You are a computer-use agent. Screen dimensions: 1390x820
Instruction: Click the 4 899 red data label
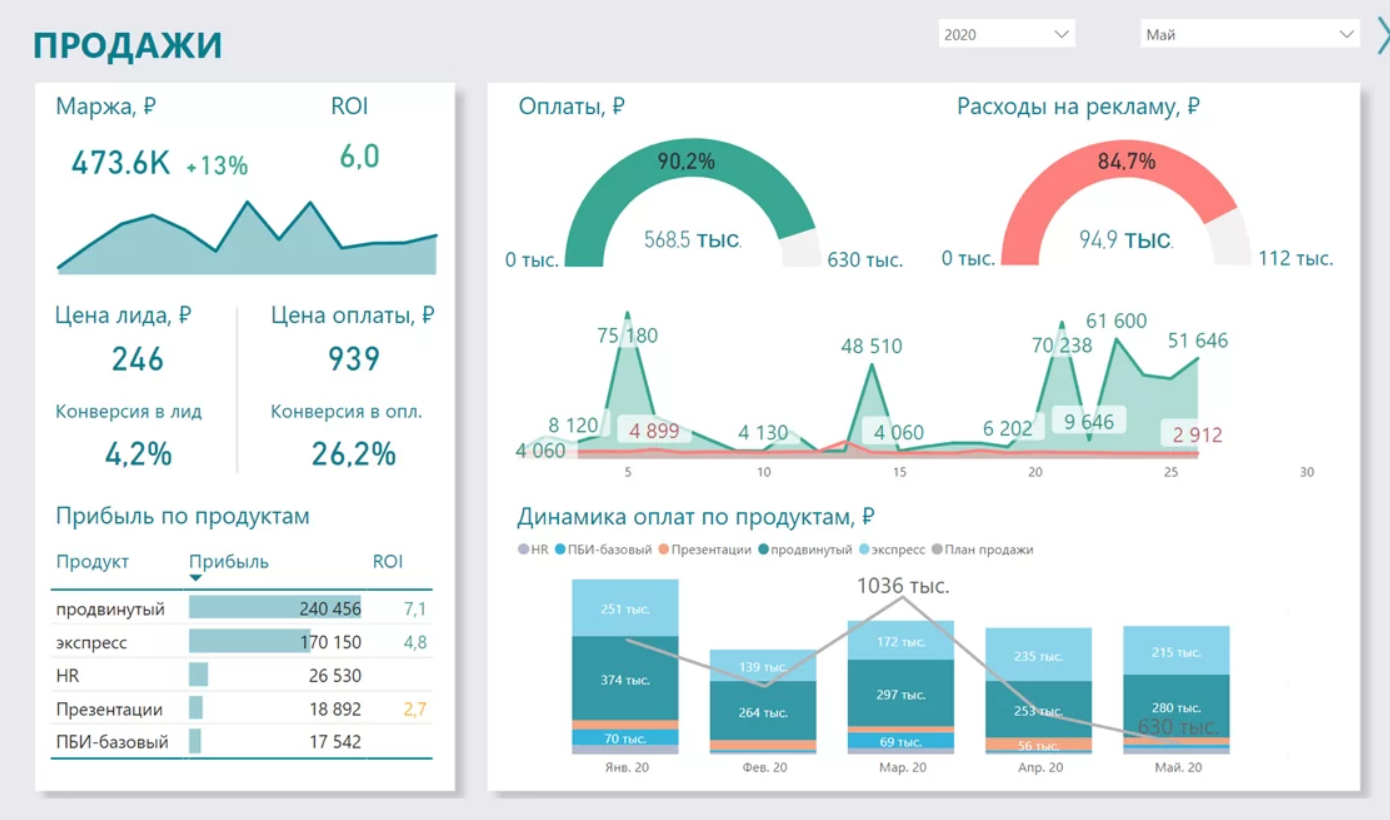coord(654,432)
